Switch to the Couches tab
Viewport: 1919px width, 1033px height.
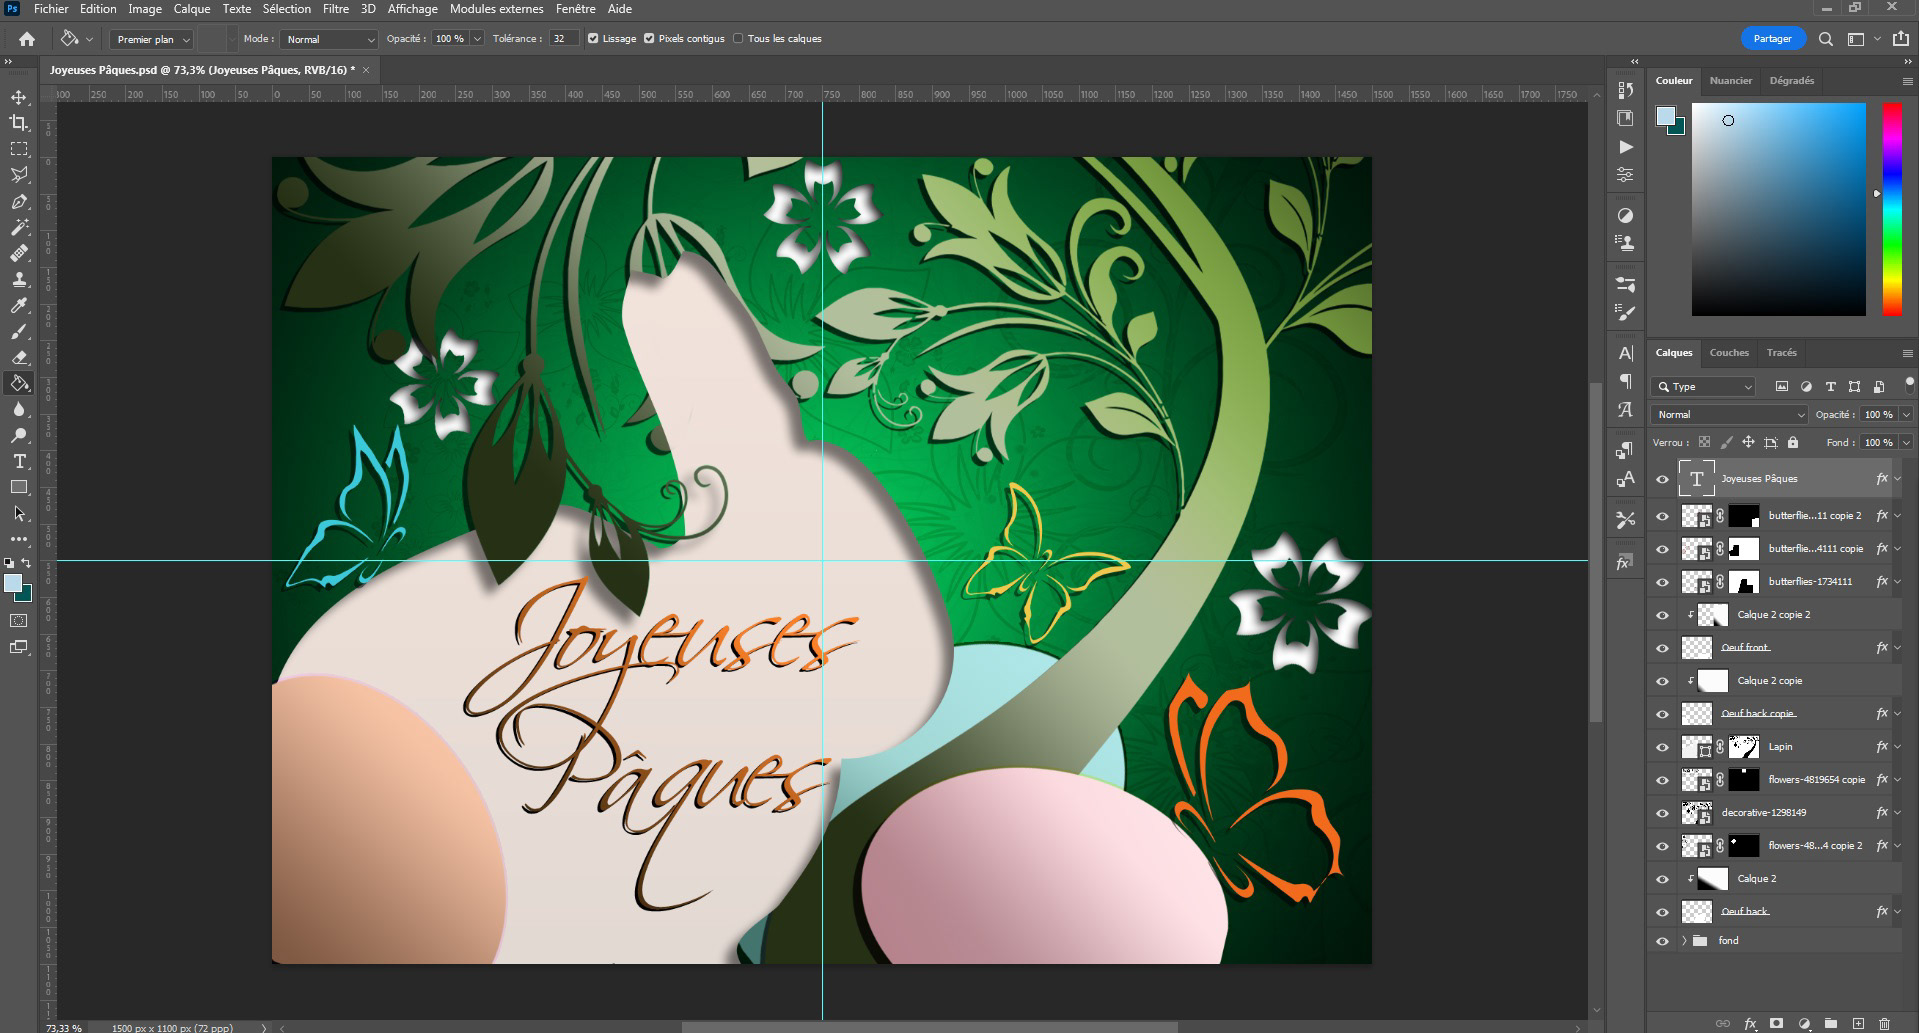tap(1729, 352)
